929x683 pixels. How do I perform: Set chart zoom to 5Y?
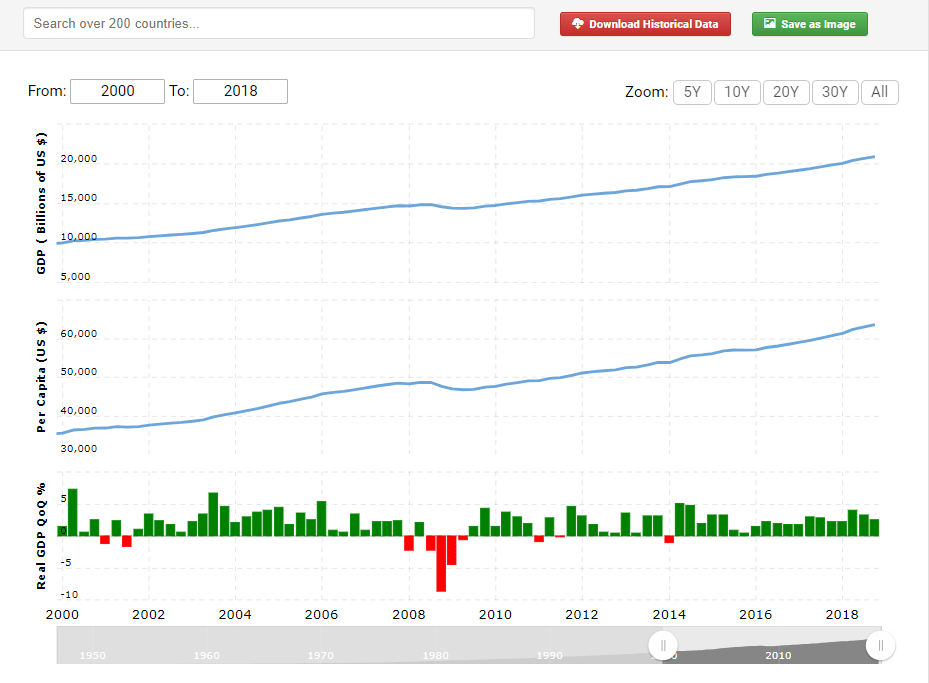[x=691, y=92]
